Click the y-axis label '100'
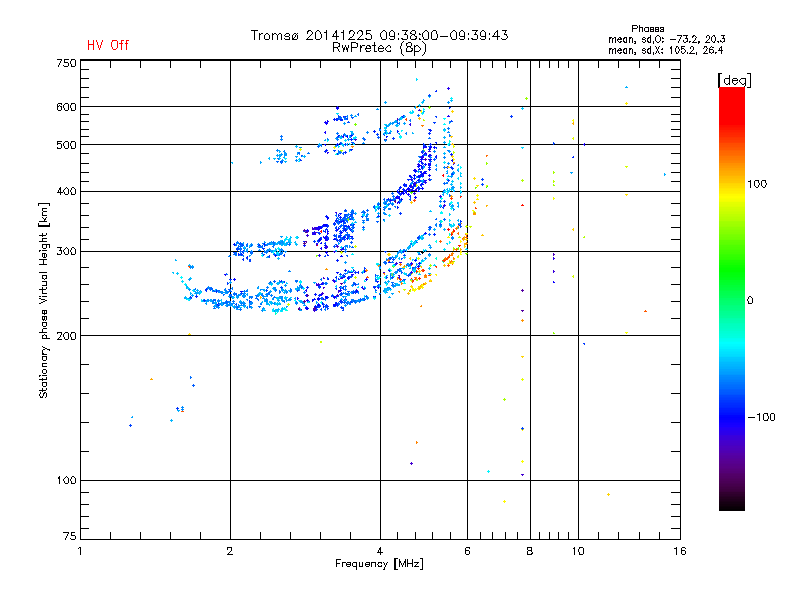Viewport: 800px width, 600px height. coord(67,481)
